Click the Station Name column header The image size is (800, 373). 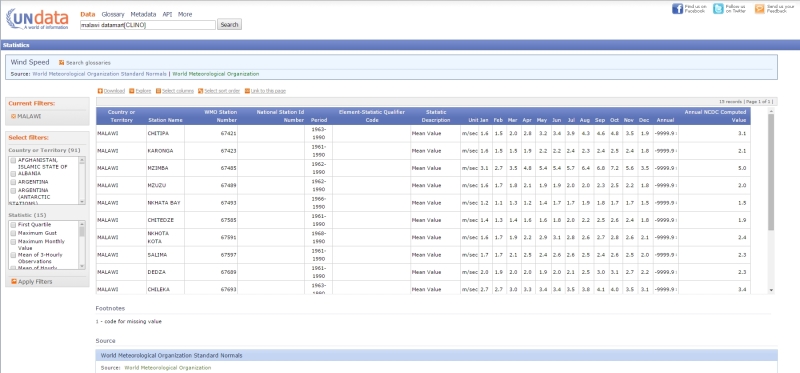click(x=165, y=120)
